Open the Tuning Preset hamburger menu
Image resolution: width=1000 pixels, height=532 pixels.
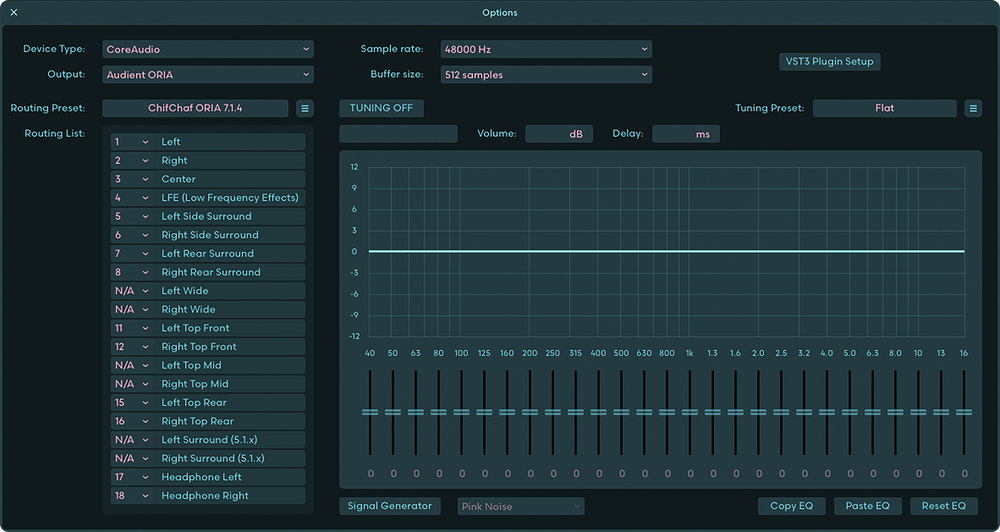973,108
